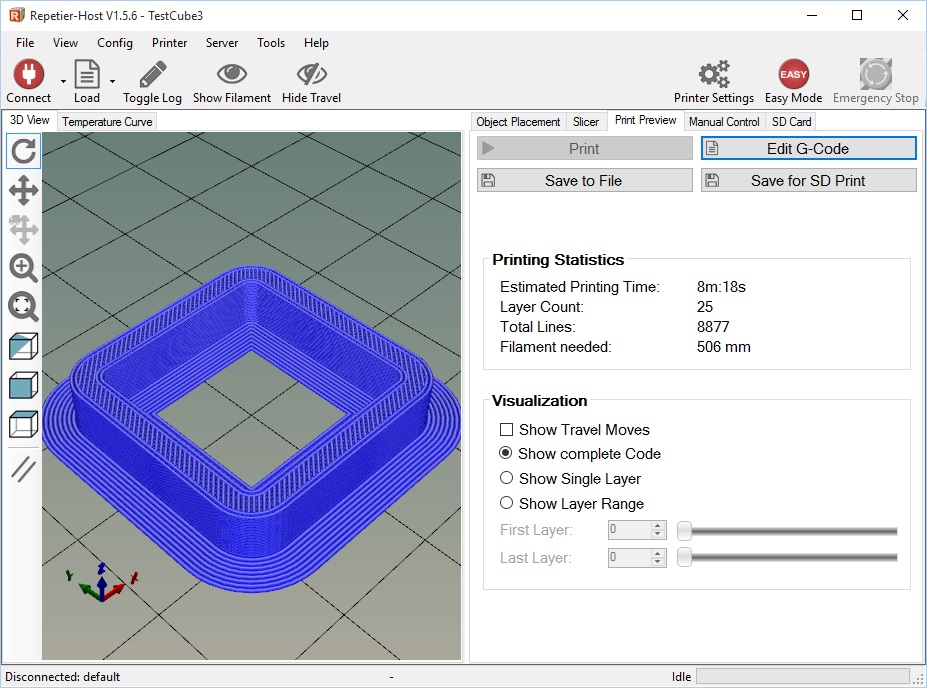Switch to the Temperature Curve tab
The image size is (927, 688).
pyautogui.click(x=107, y=122)
